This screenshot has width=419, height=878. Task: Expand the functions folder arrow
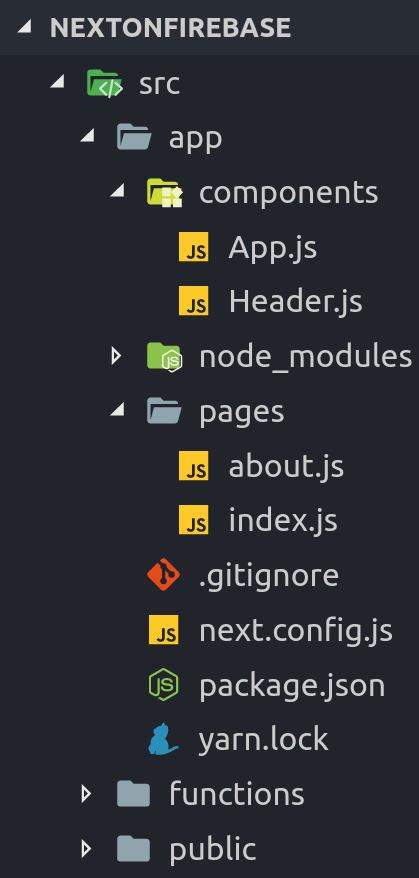coord(86,793)
